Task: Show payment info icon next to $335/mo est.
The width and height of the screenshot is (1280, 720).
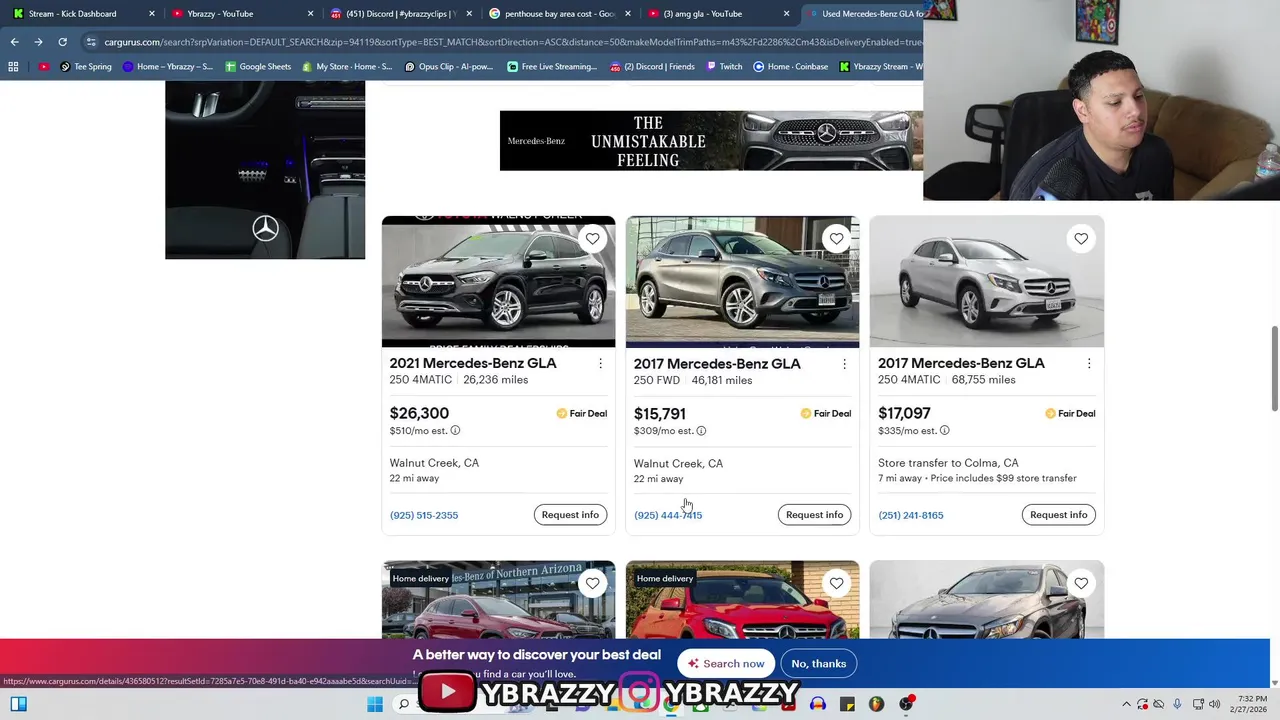Action: point(944,431)
